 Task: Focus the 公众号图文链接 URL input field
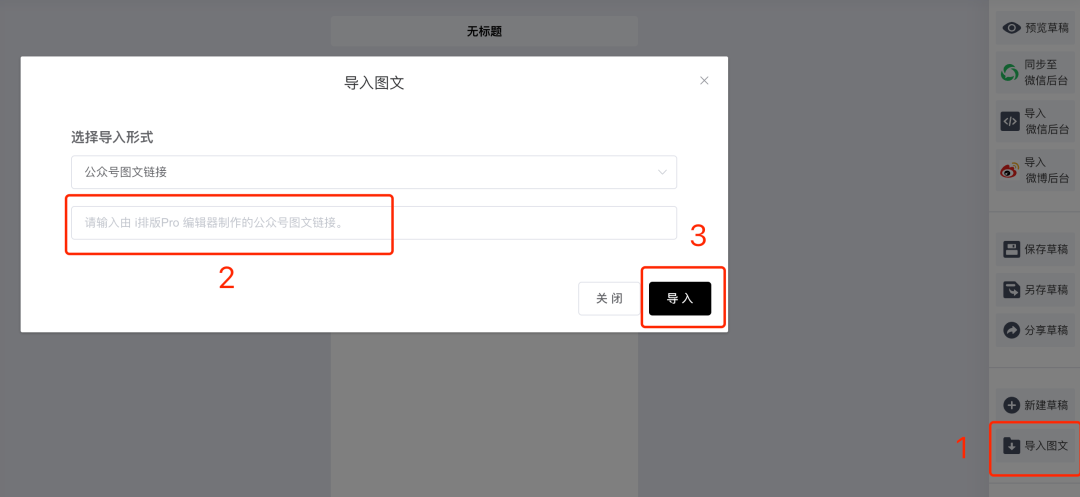click(374, 223)
